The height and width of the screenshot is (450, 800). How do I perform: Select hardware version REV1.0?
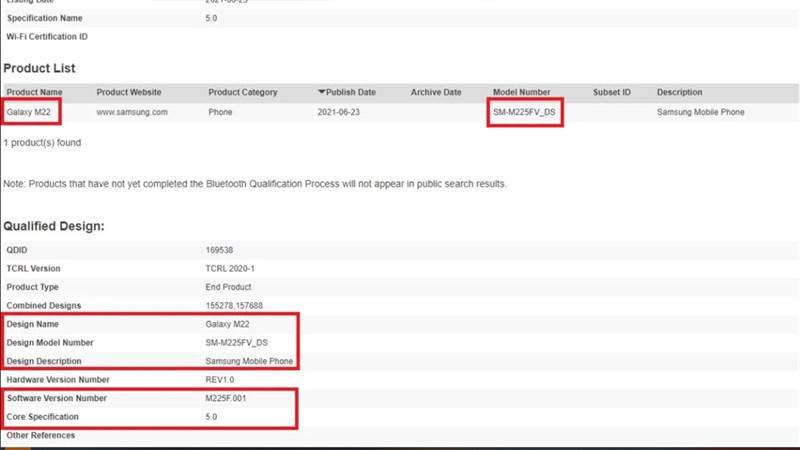(x=220, y=380)
